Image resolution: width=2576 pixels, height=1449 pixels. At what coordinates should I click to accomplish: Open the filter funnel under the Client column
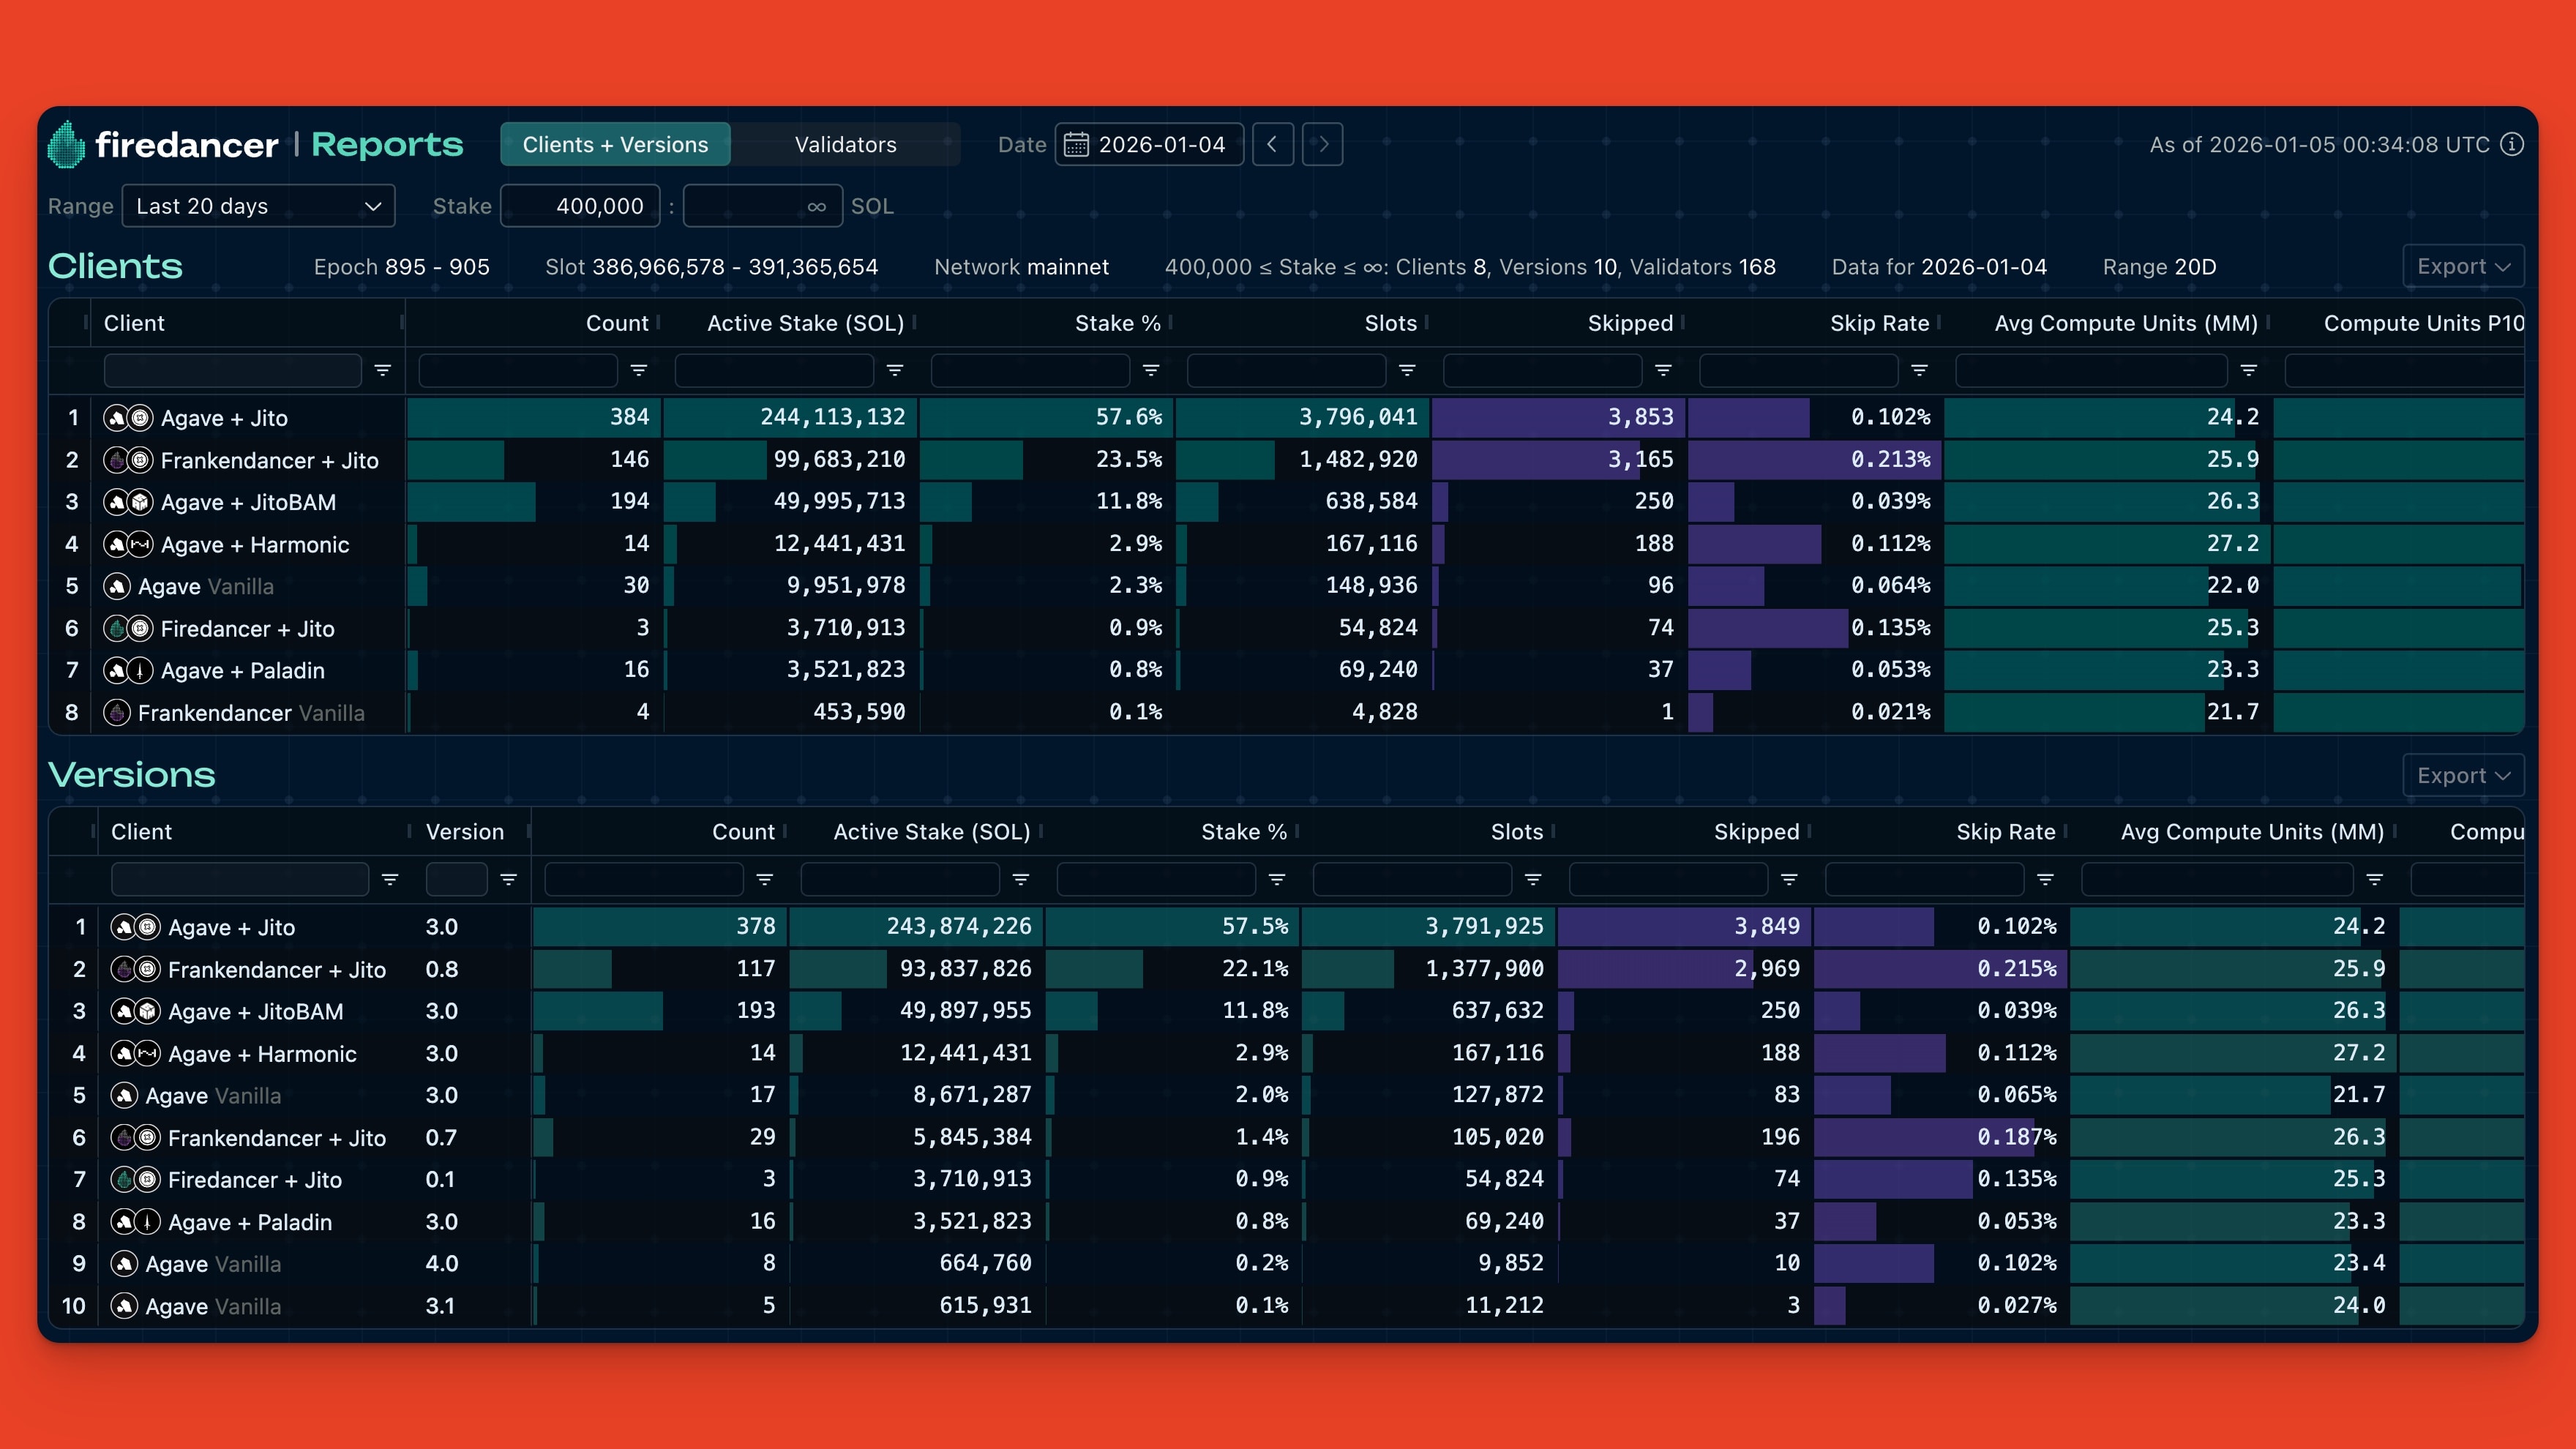[384, 370]
